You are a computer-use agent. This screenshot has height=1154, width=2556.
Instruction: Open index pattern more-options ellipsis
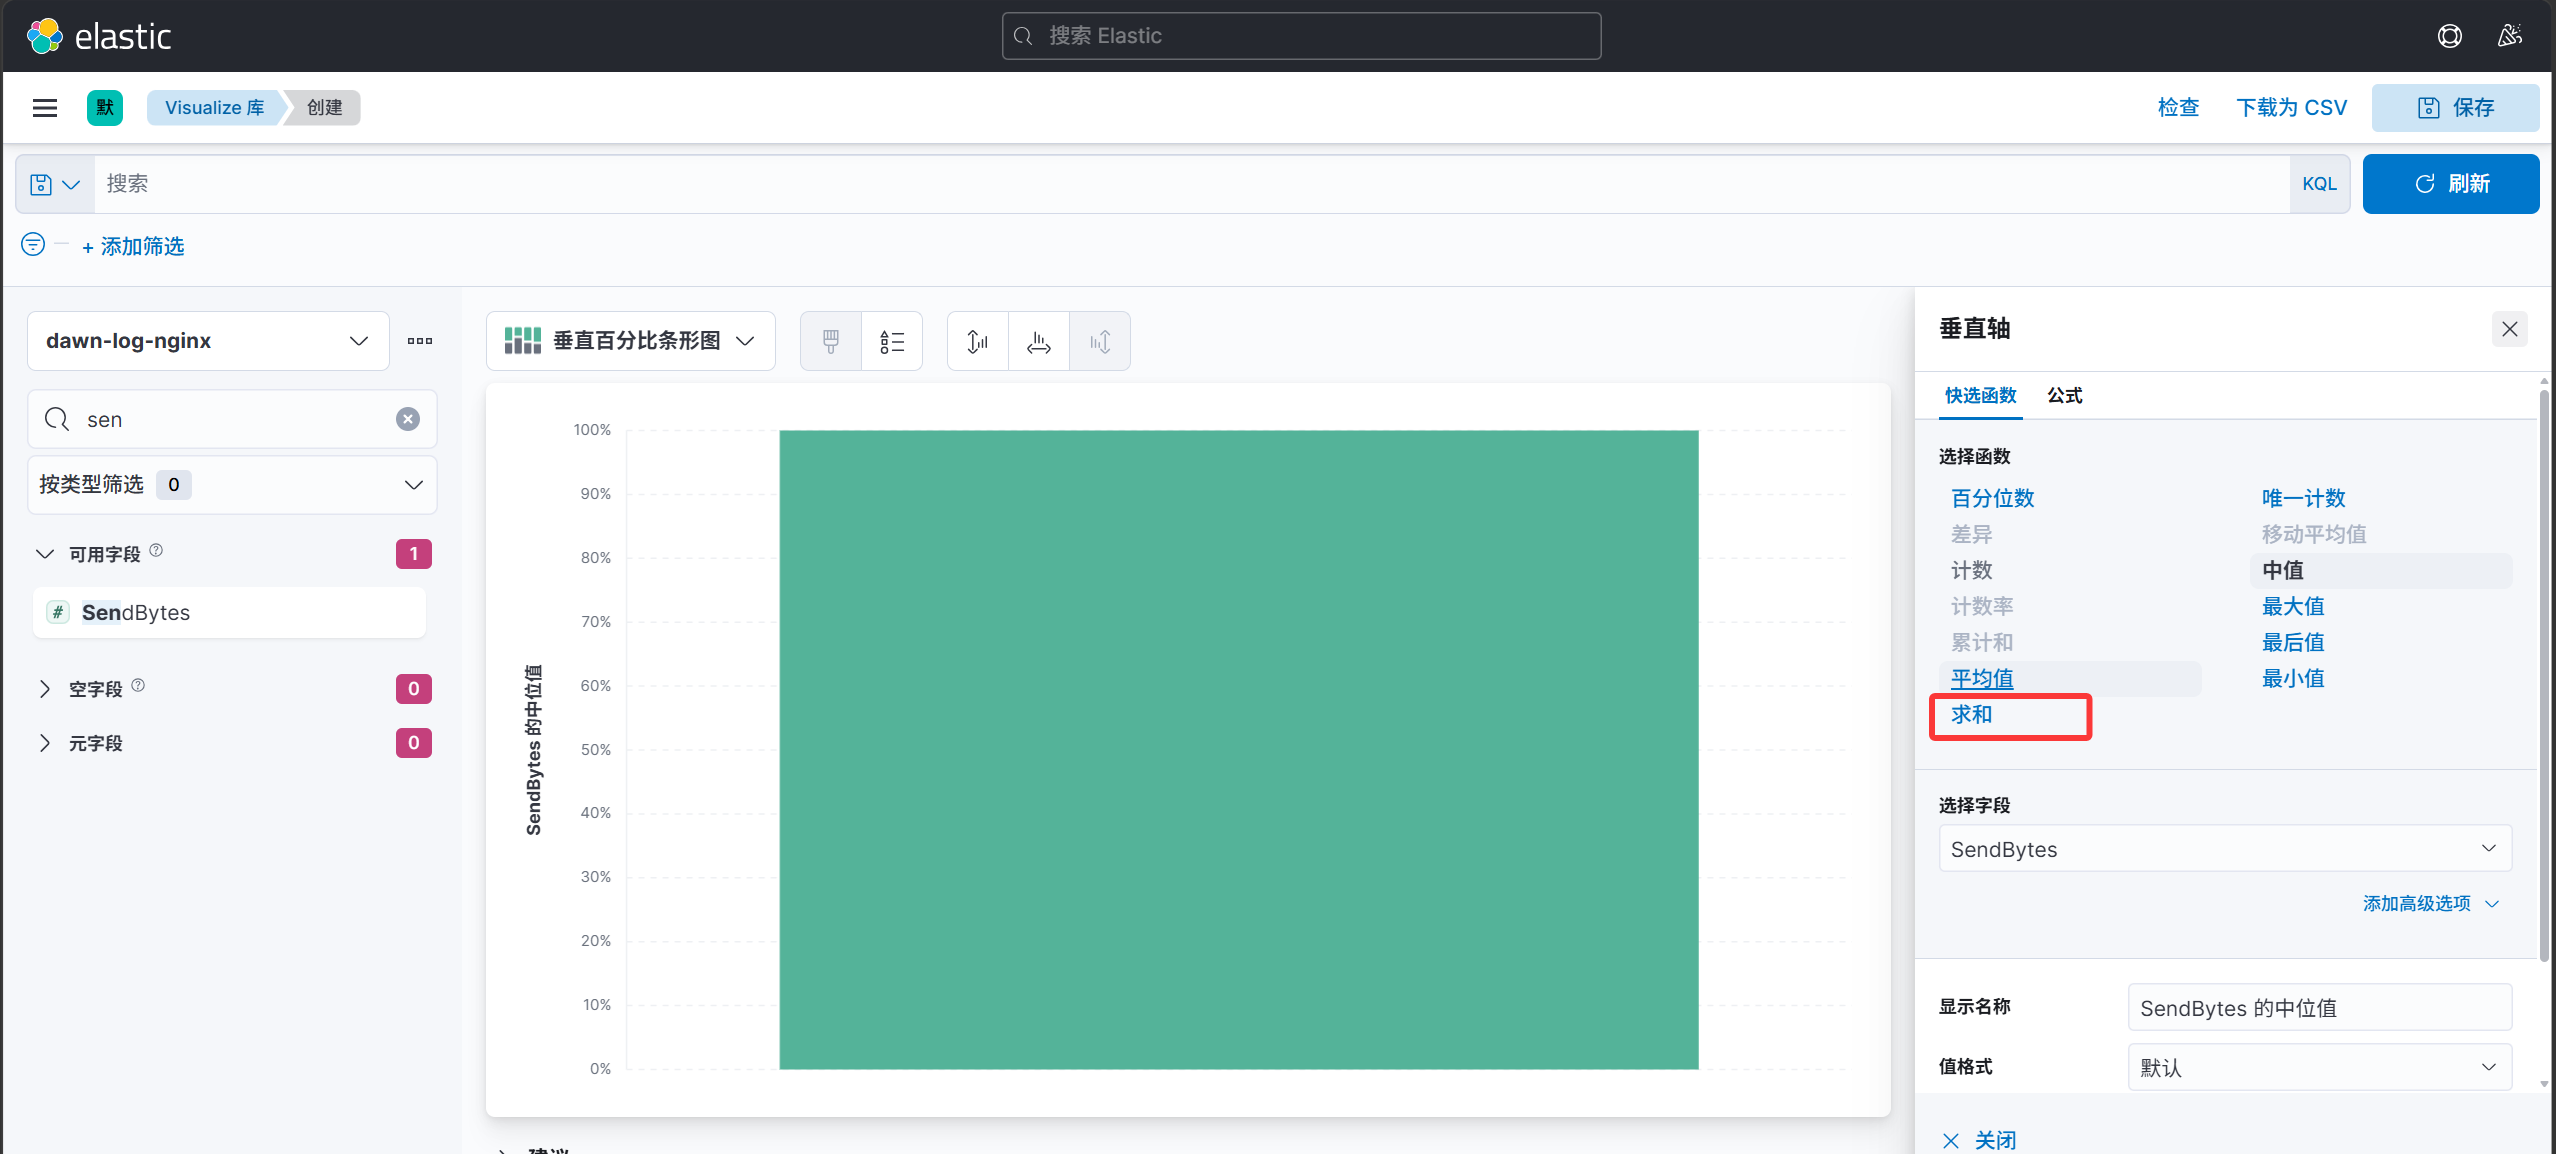420,341
